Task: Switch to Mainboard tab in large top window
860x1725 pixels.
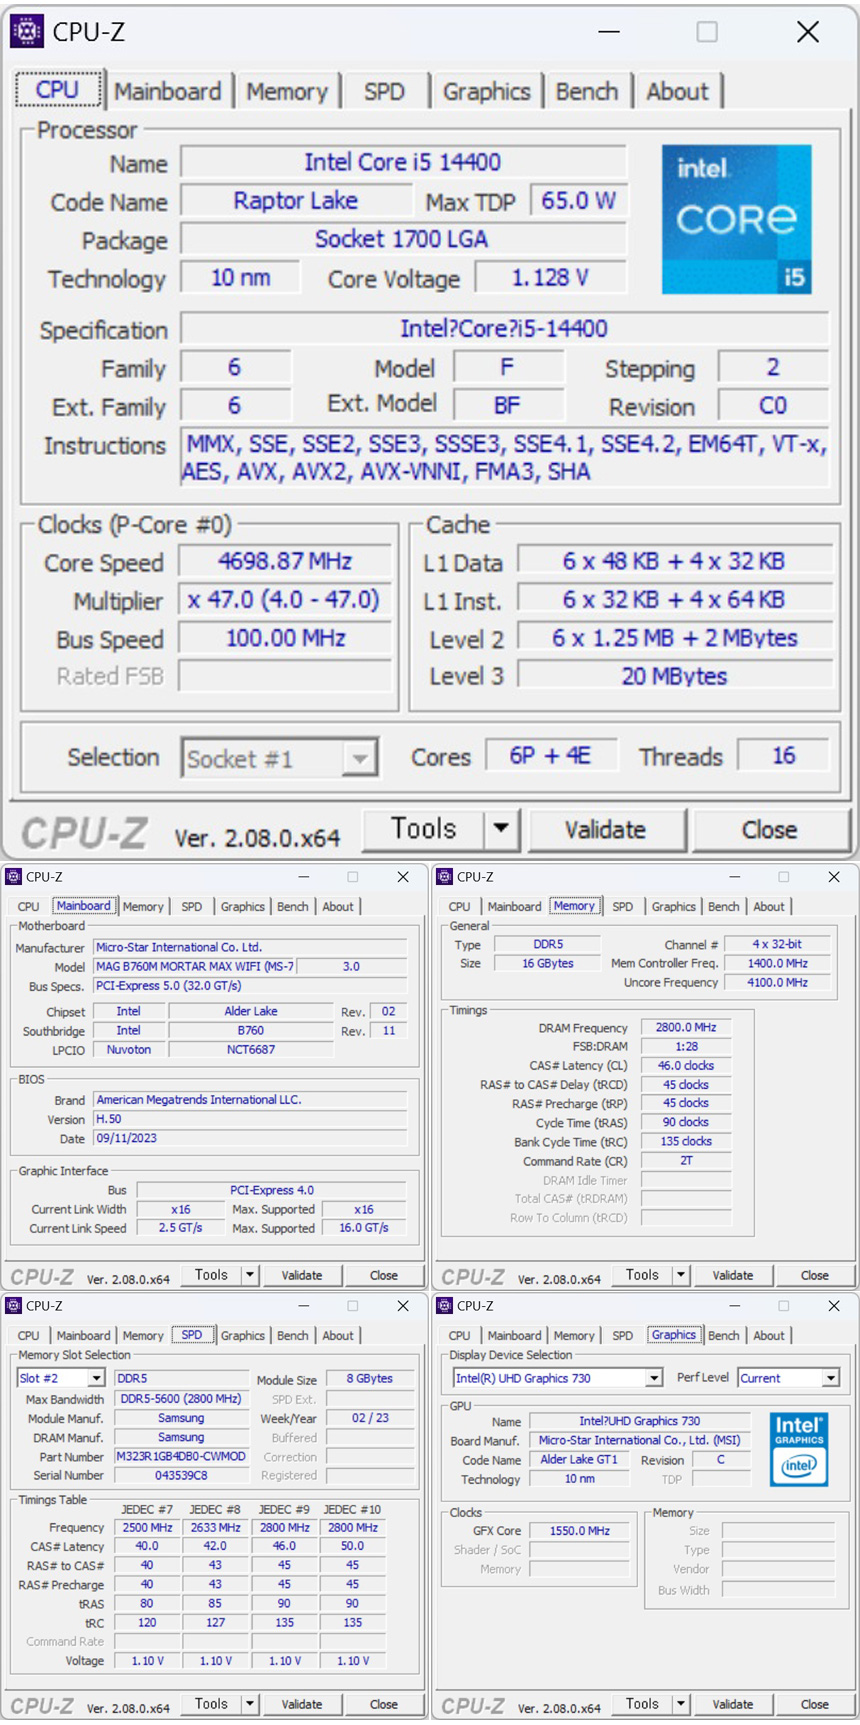Action: pos(167,92)
